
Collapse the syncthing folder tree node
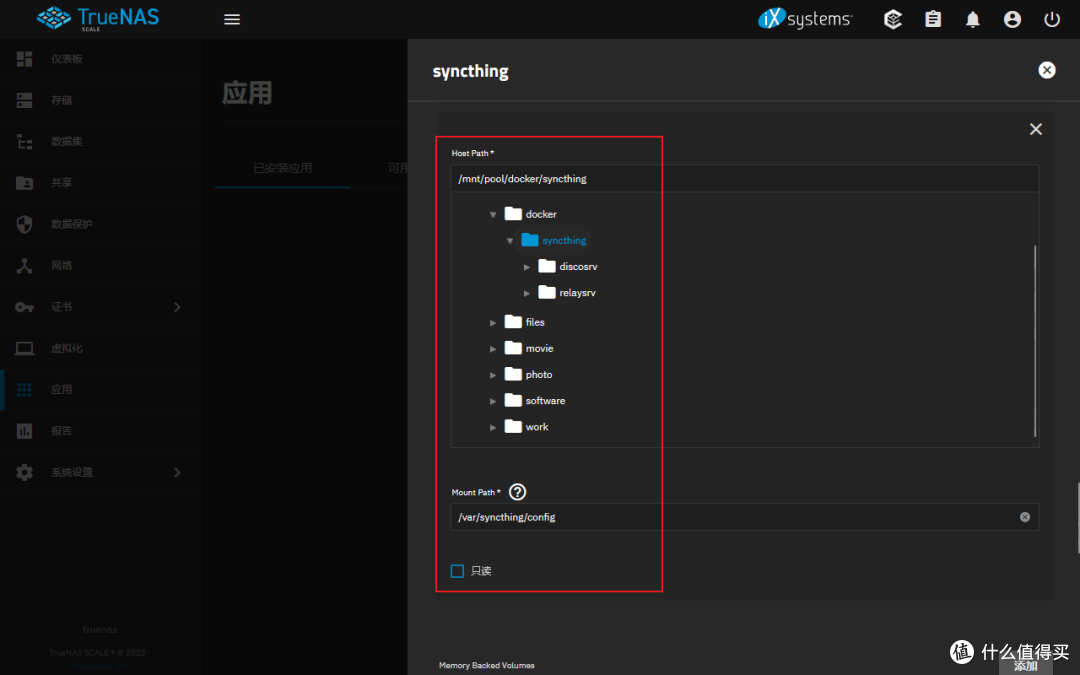pyautogui.click(x=510, y=240)
